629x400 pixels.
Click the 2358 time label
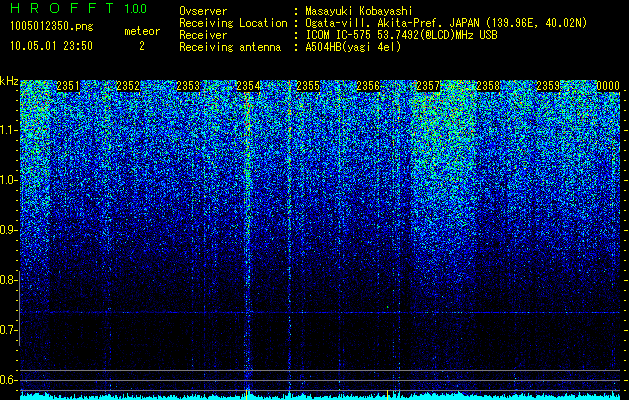click(488, 86)
